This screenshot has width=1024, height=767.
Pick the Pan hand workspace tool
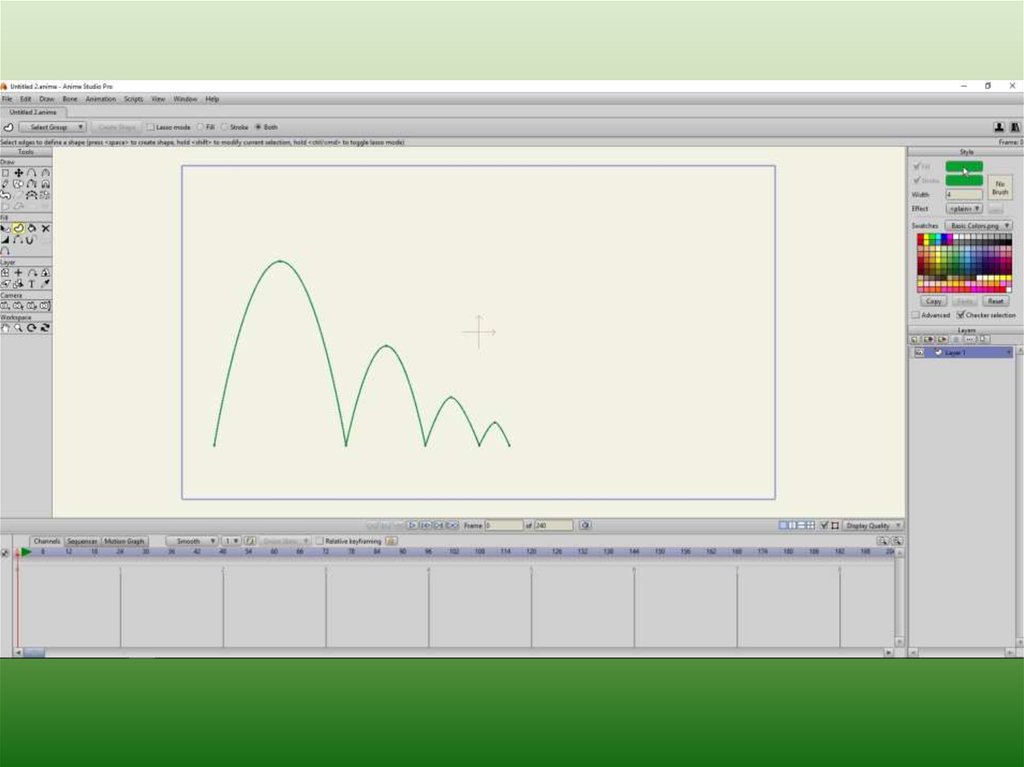[x=6, y=328]
